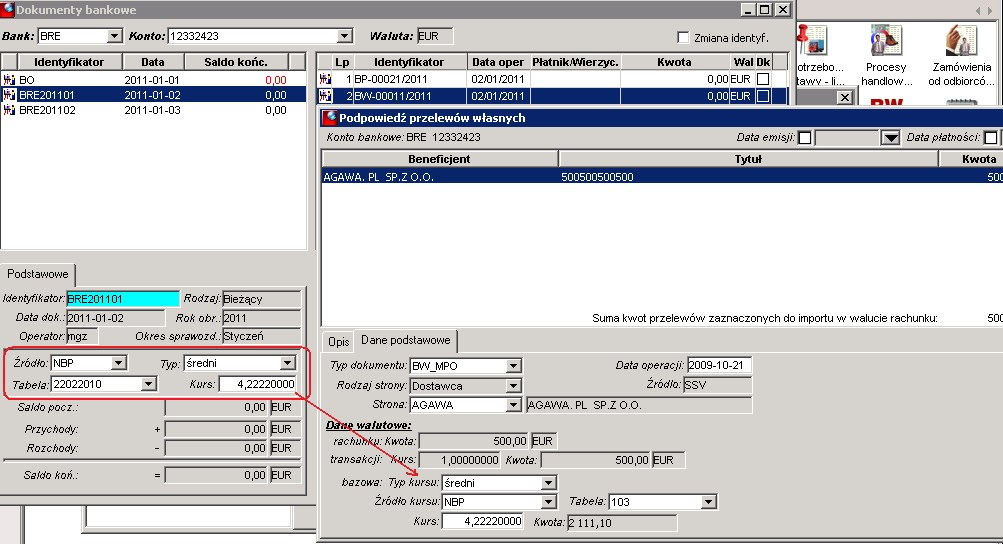Expand the Konto dropdown showing 12332423

(x=345, y=36)
